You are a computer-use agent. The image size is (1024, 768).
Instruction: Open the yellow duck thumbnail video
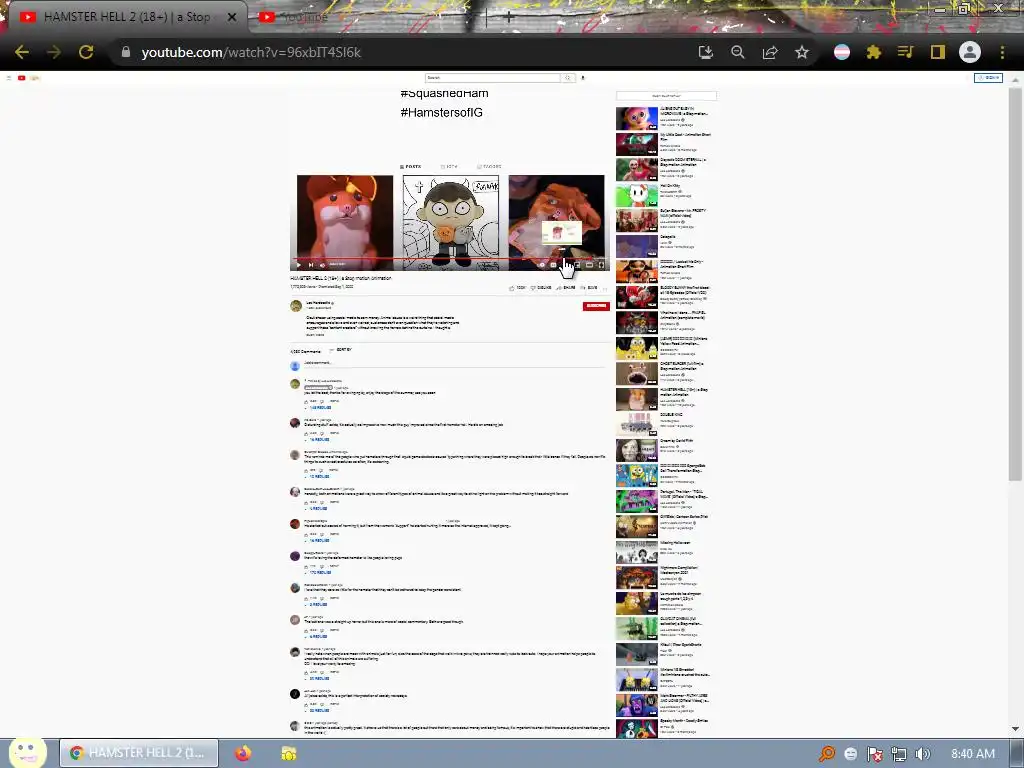point(637,348)
